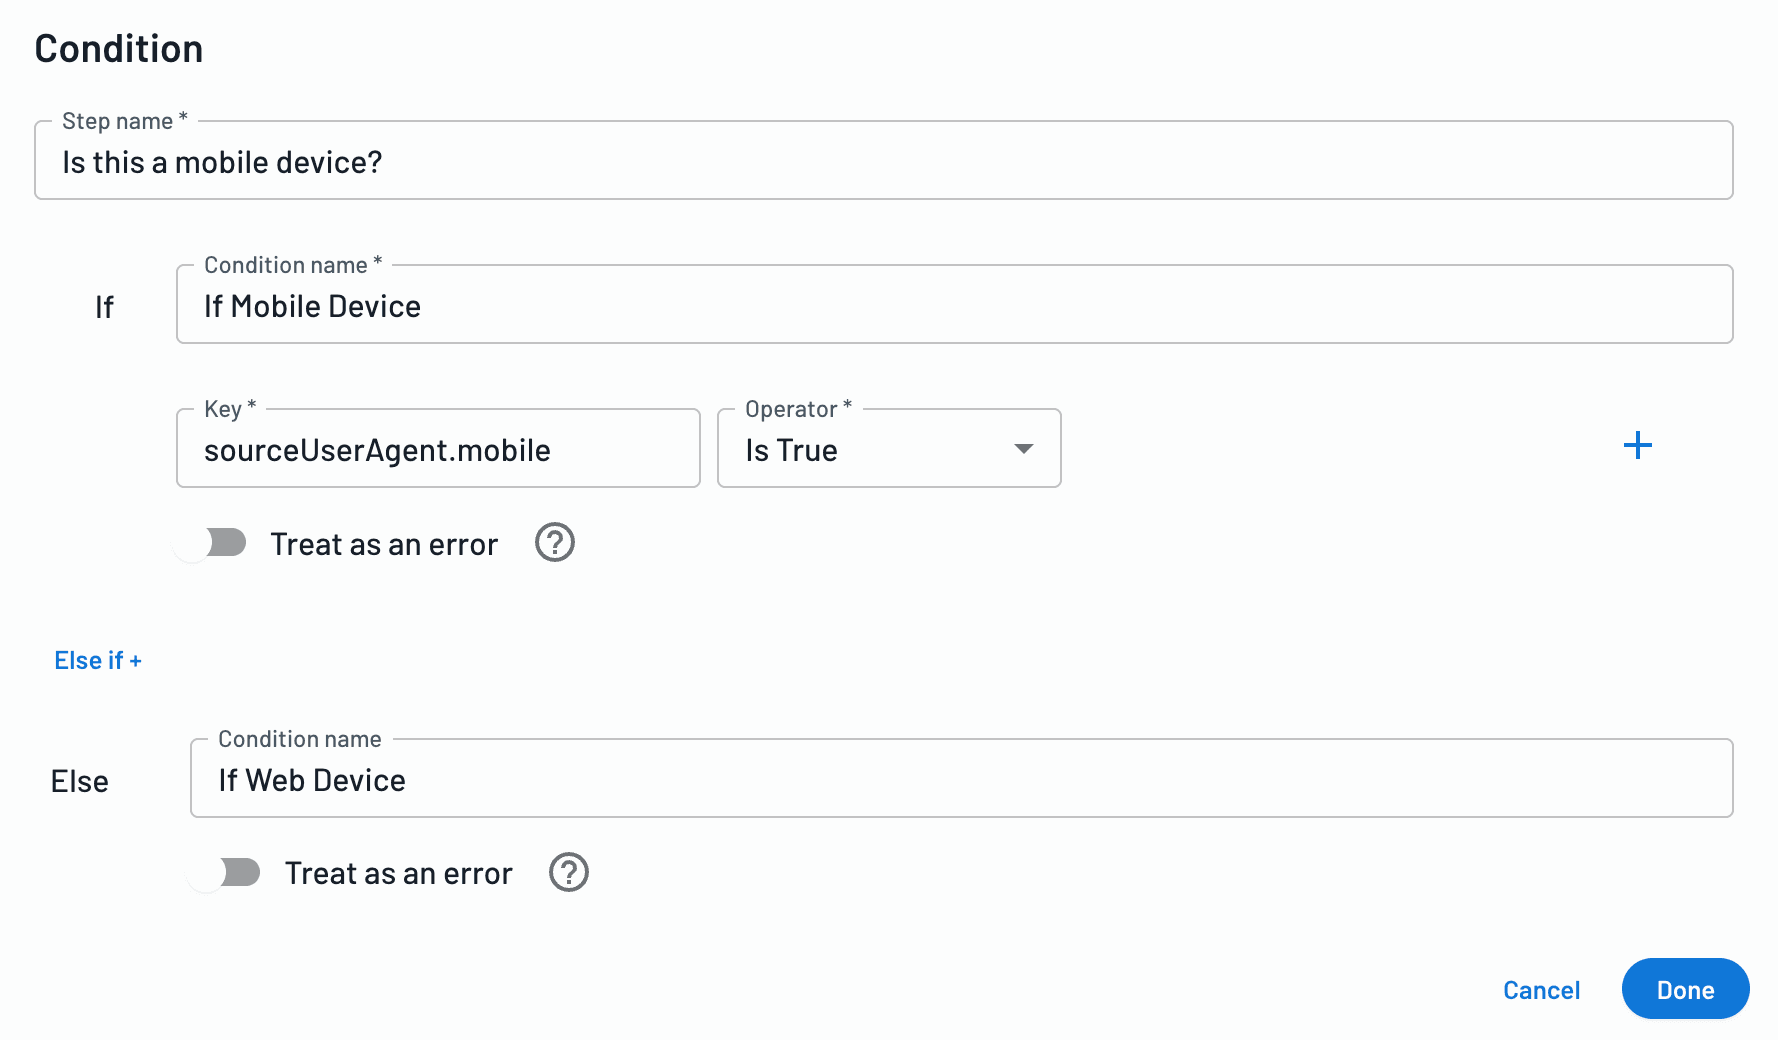Click the Step name field reading Is this a mobile device?
The width and height of the screenshot is (1778, 1040).
pos(884,161)
